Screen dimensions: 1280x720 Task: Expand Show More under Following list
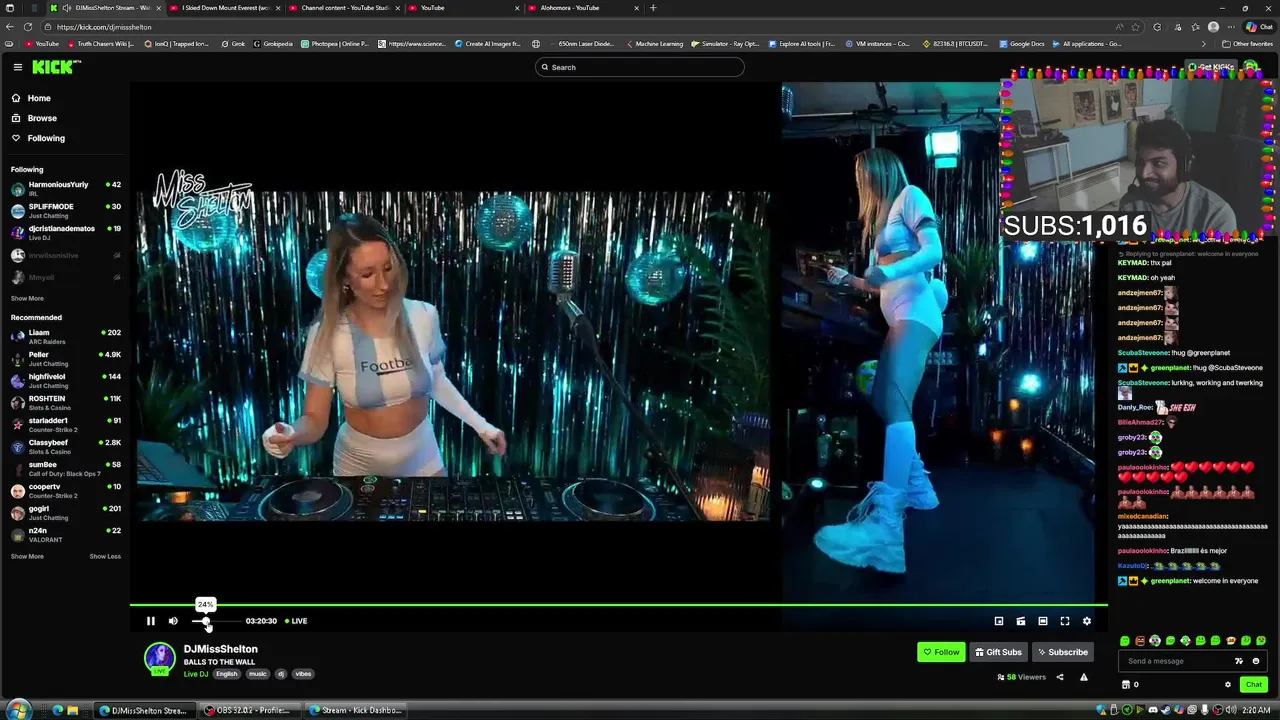coord(27,298)
